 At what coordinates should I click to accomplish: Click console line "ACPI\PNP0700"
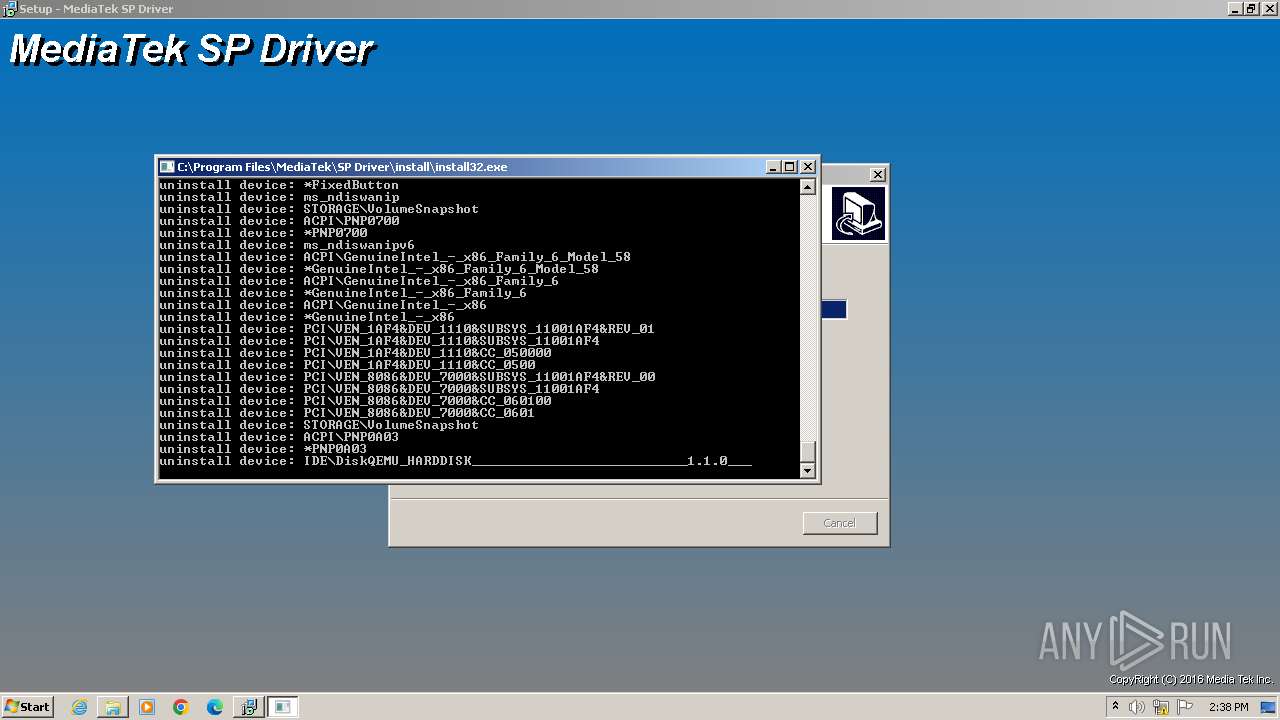point(351,221)
